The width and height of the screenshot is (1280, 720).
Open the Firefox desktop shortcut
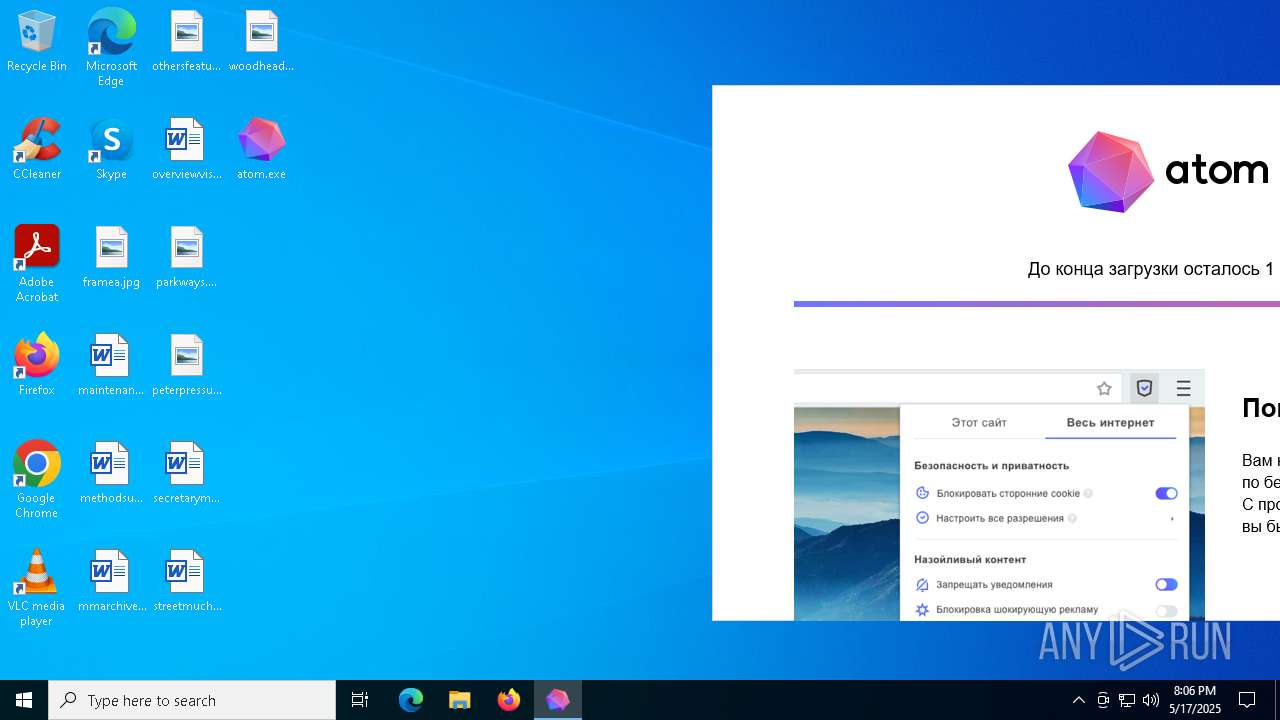click(37, 365)
